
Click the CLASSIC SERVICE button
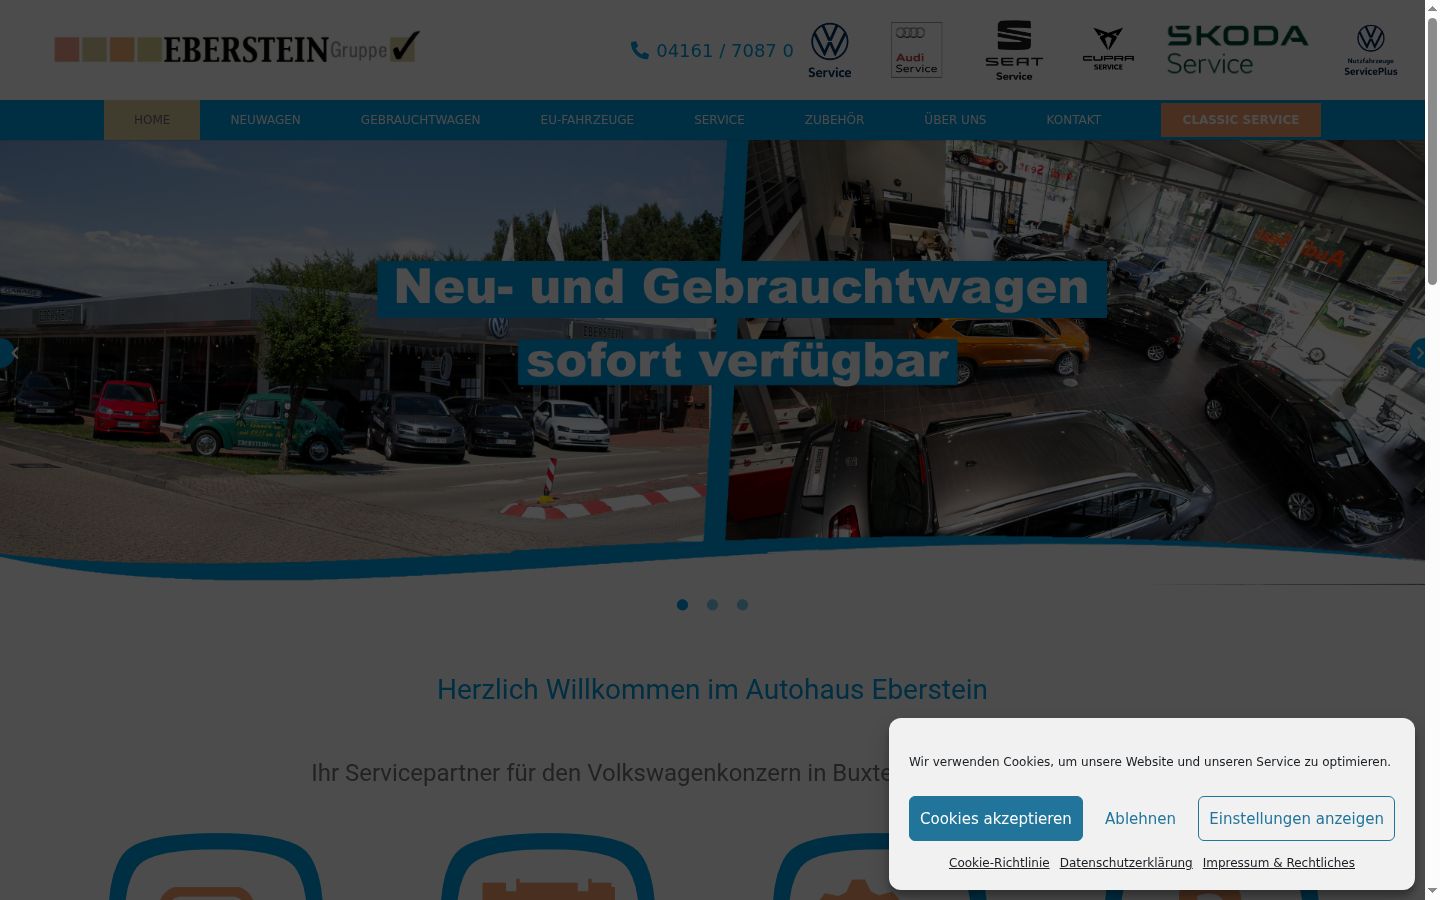[x=1241, y=120]
